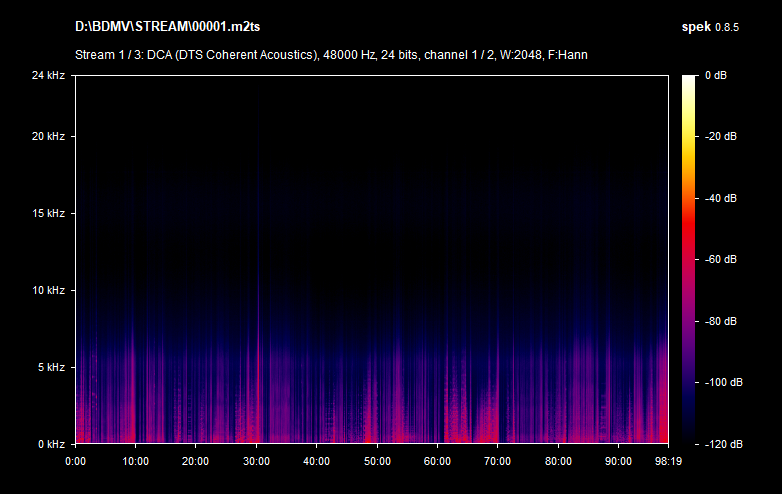Select the -80 dB color scale label
Viewport: 782px width, 494px height.
tap(719, 321)
